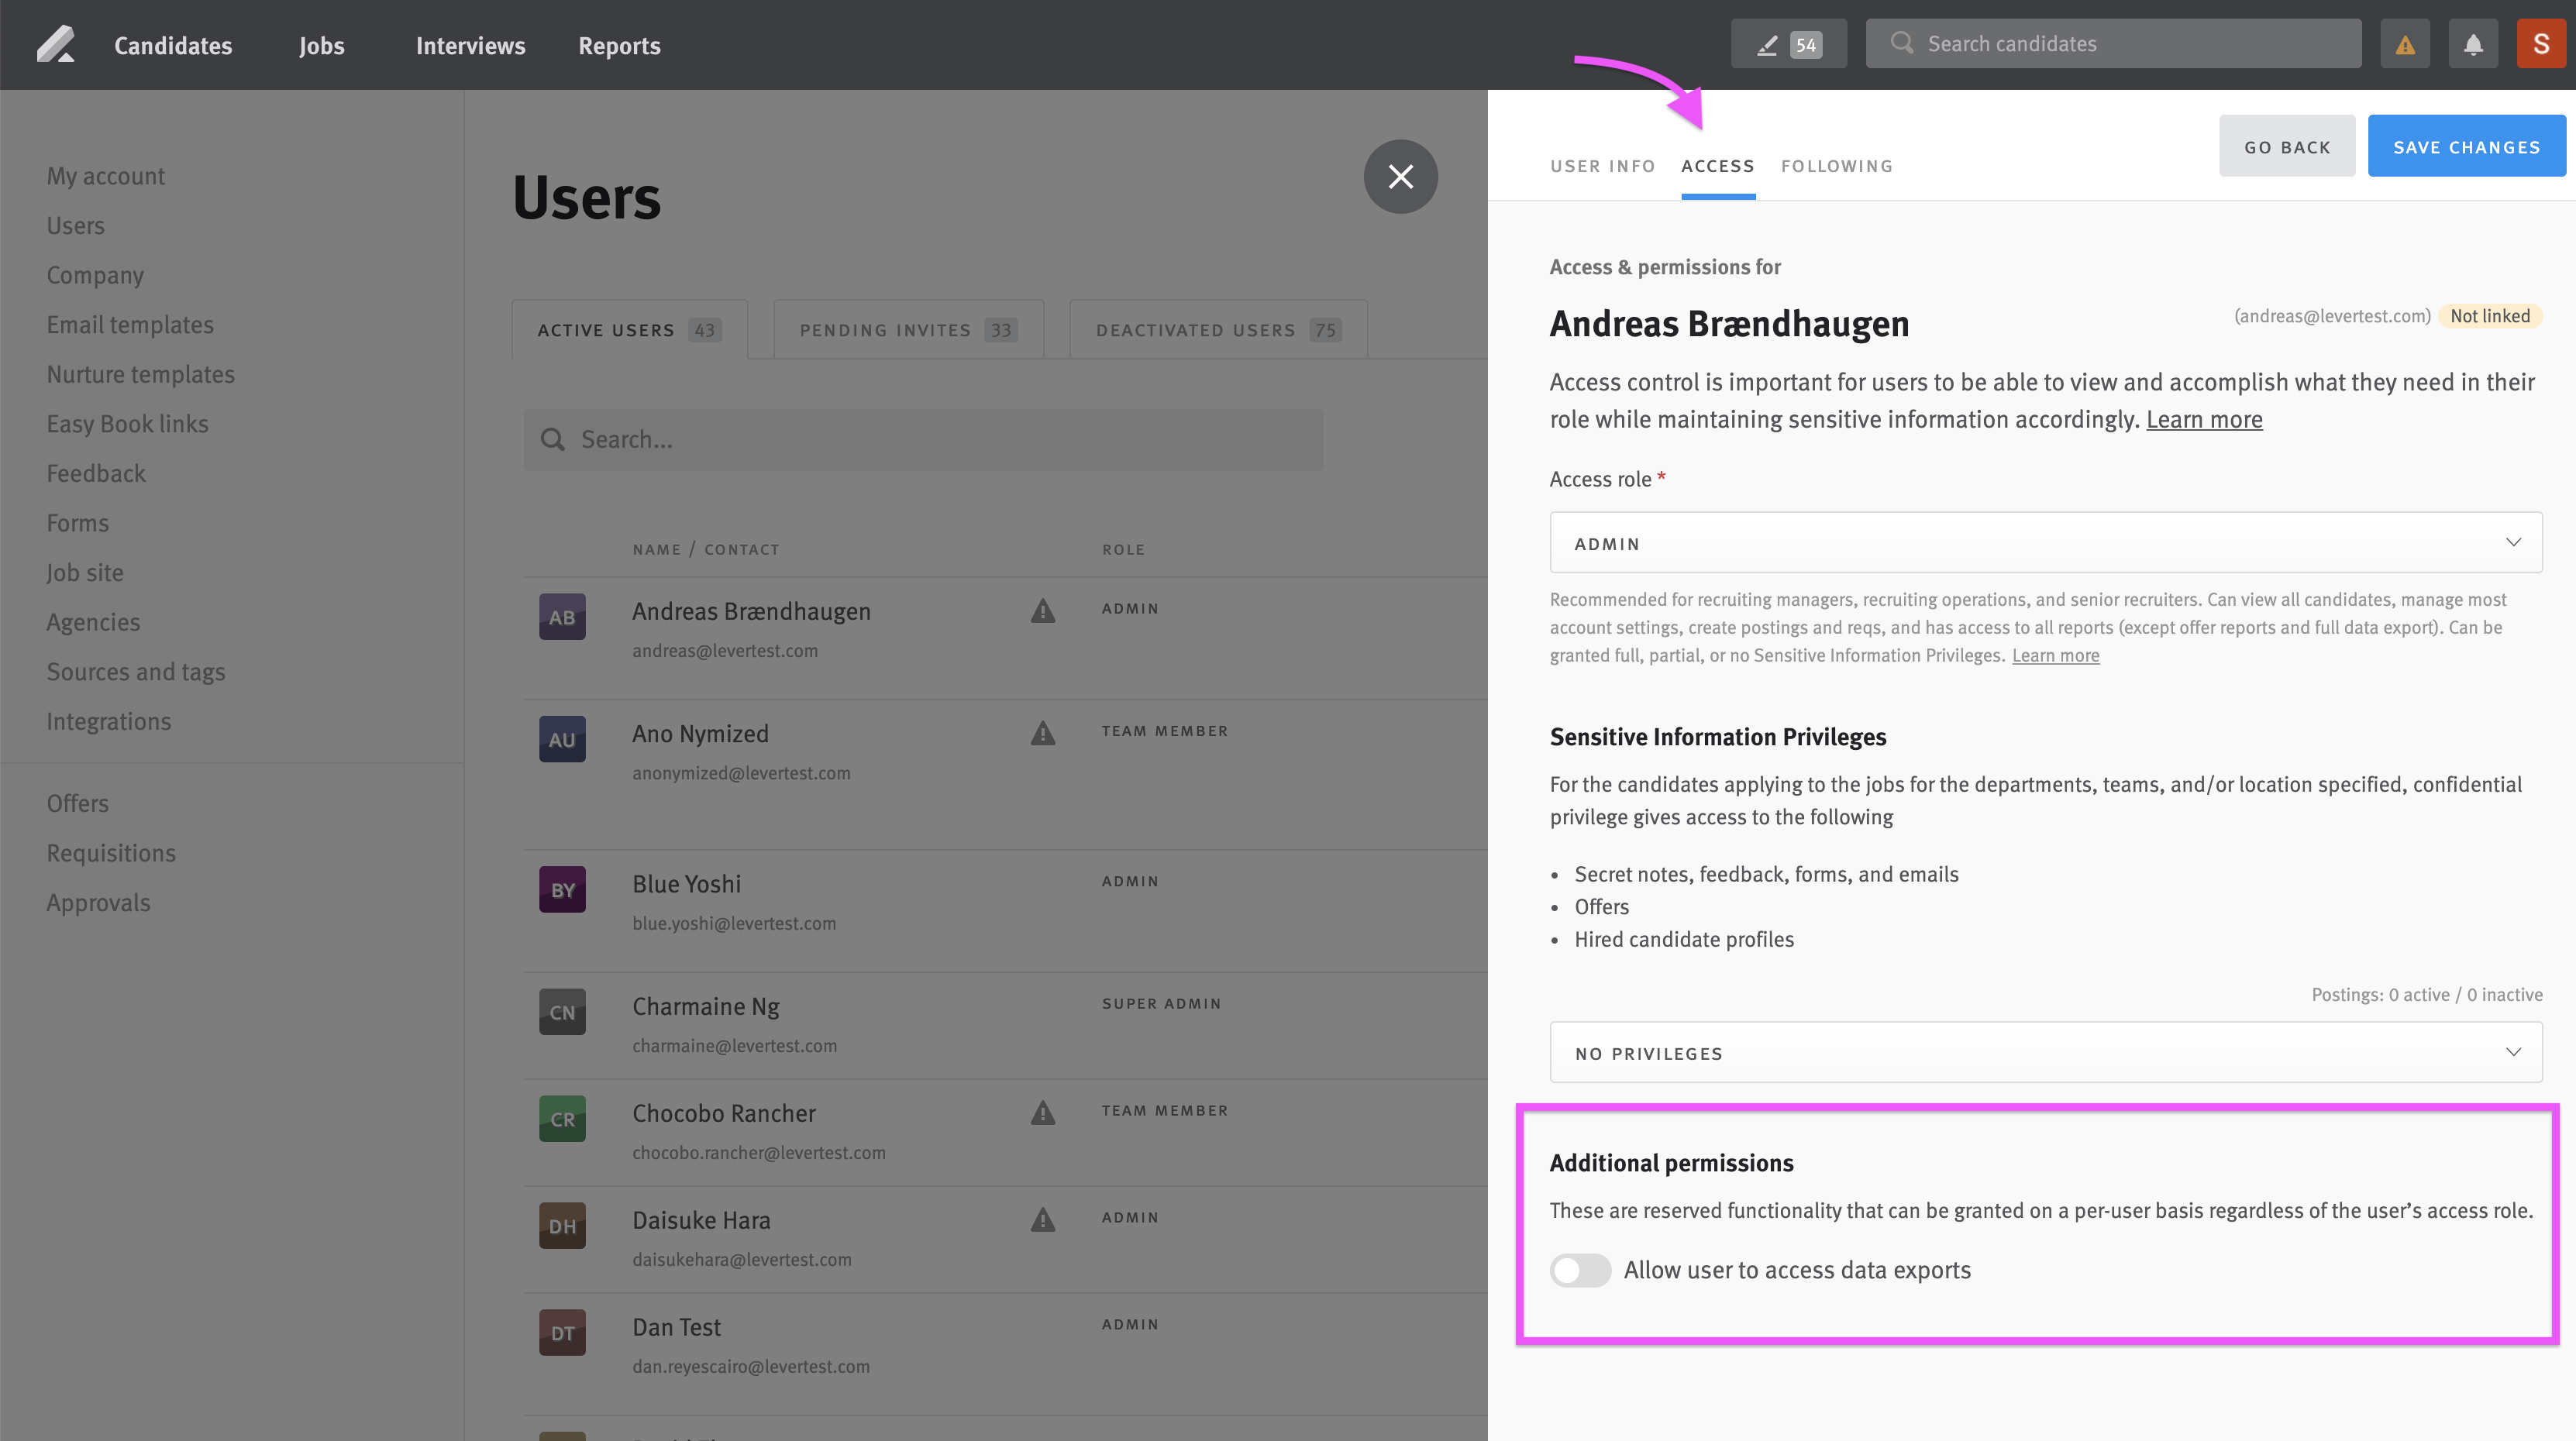This screenshot has height=1441, width=2576.
Task: Click the Save Changes button
Action: click(2466, 145)
